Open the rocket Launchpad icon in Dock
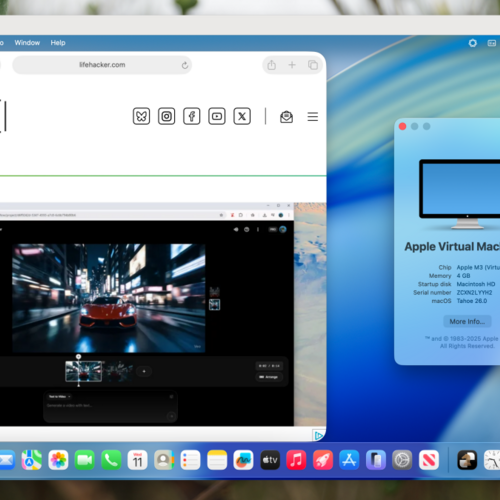 323,460
